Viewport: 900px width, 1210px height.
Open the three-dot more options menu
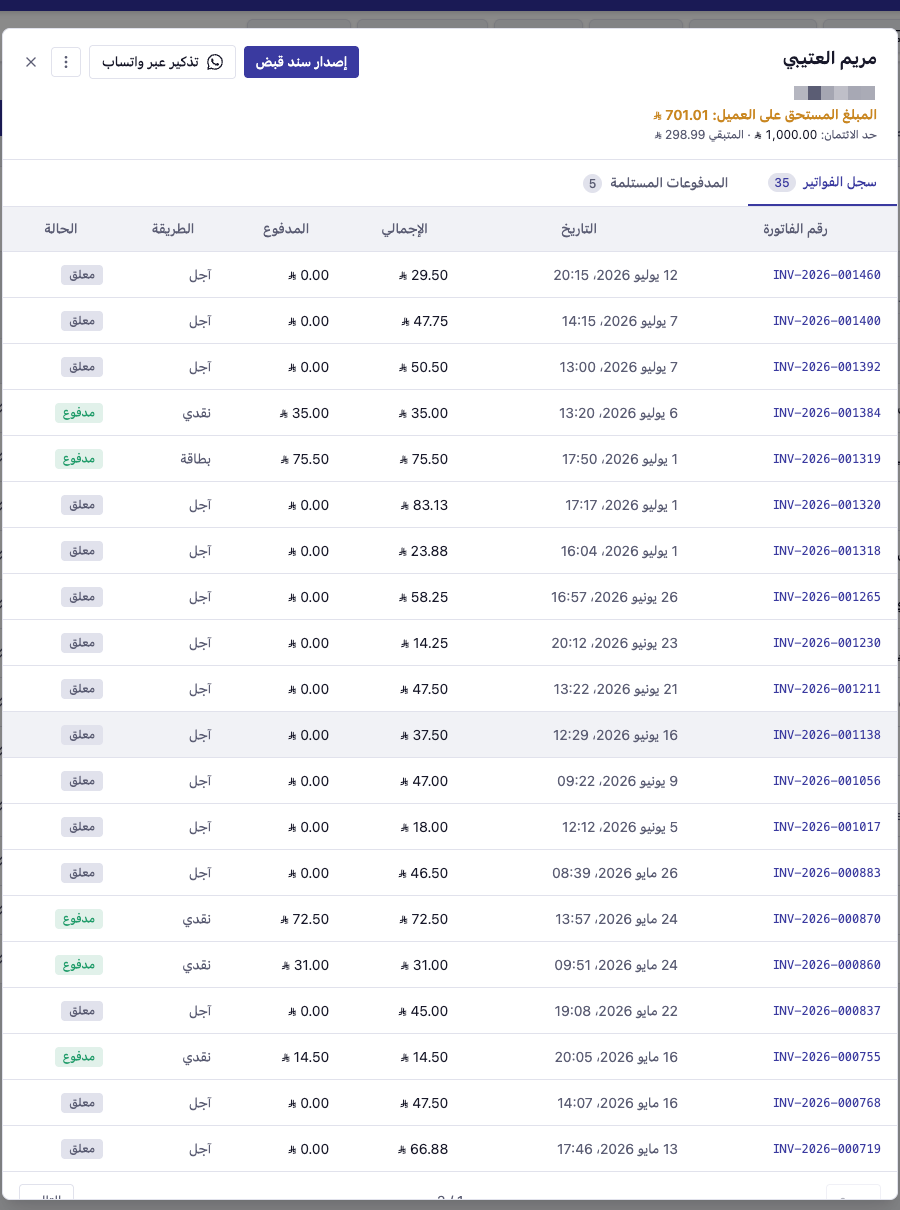(x=66, y=62)
